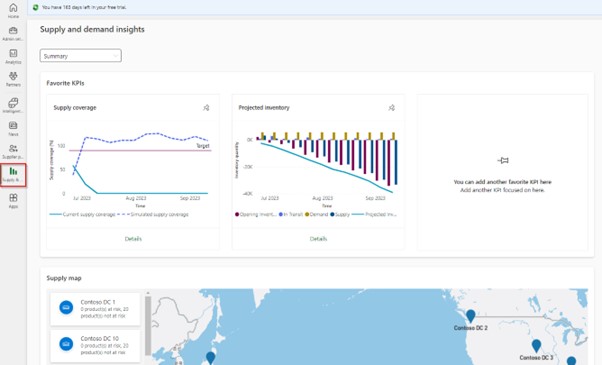
Task: Unpin the Supply coverage KPI
Action: (x=206, y=108)
